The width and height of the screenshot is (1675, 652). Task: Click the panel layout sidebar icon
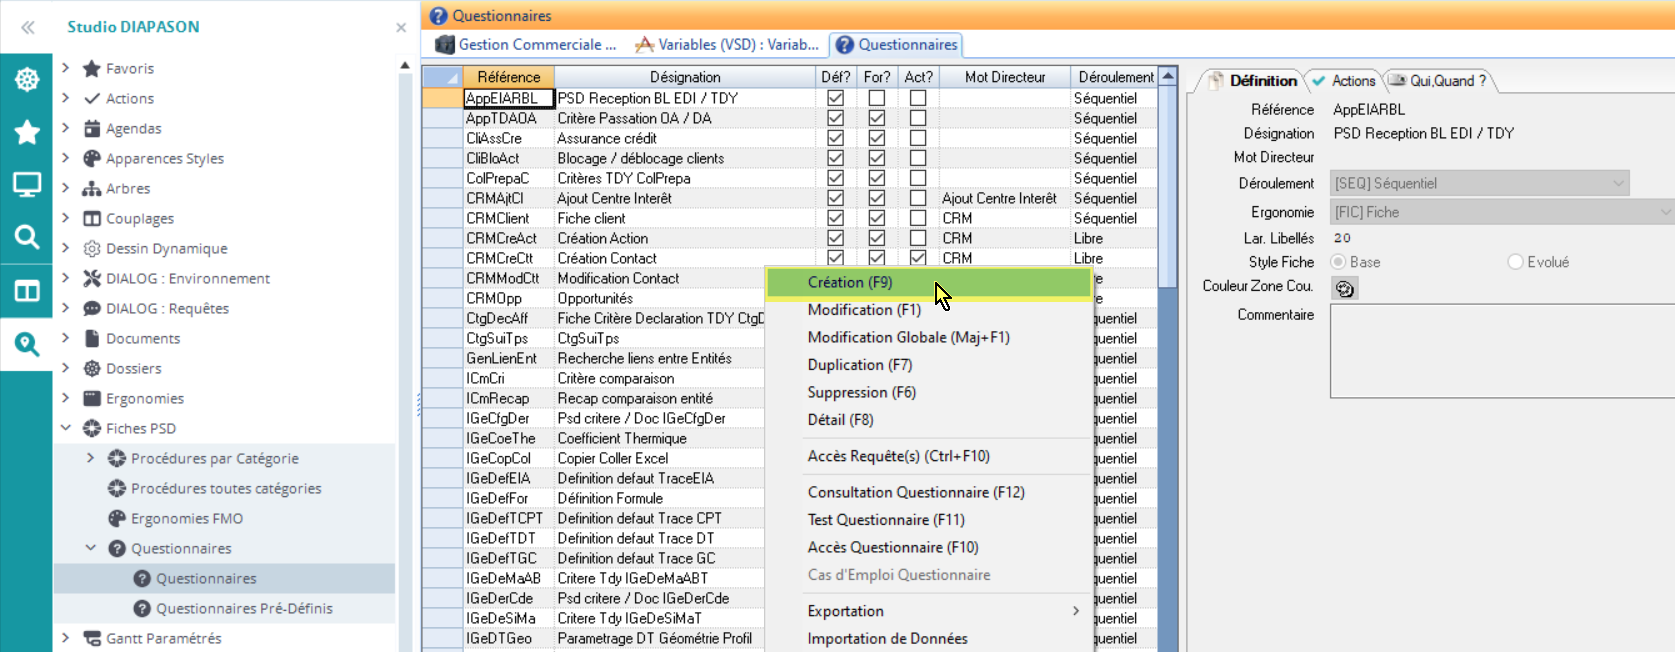pyautogui.click(x=26, y=291)
